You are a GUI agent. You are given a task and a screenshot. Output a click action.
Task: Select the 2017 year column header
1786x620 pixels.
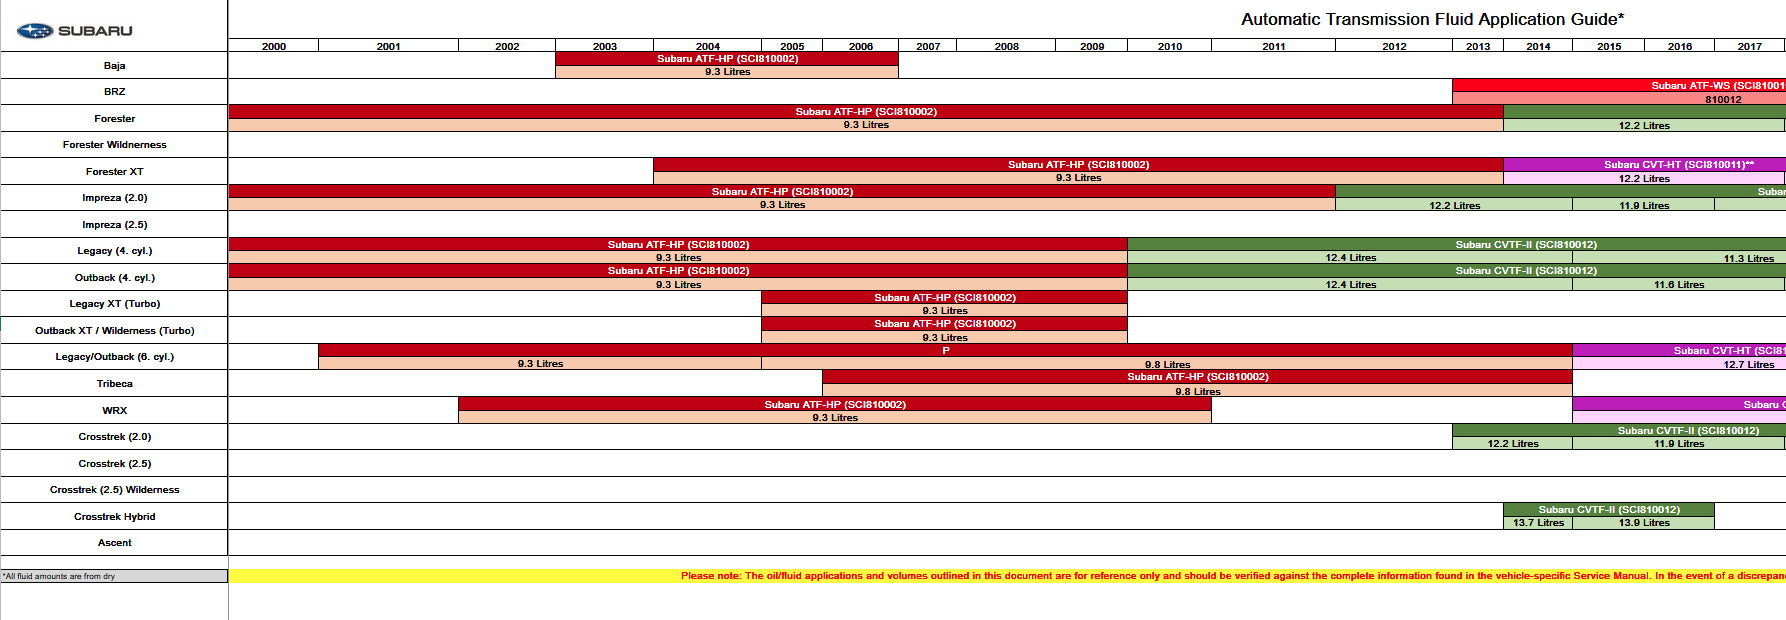(x=1750, y=46)
